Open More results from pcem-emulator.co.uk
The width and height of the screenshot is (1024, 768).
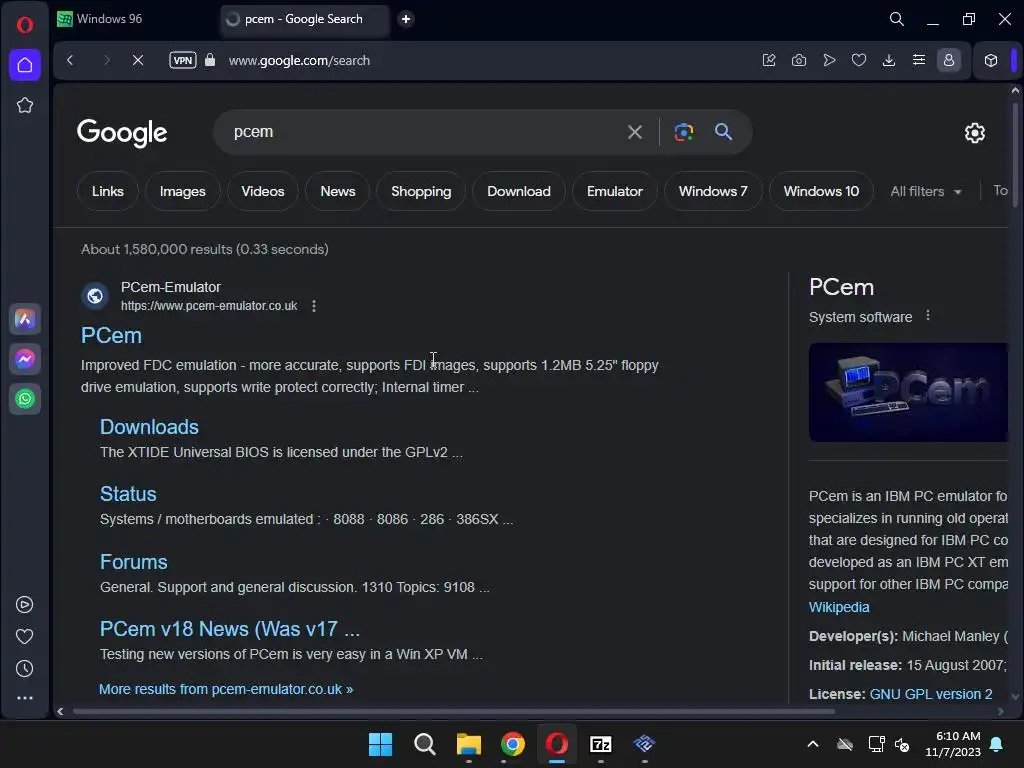(x=226, y=689)
